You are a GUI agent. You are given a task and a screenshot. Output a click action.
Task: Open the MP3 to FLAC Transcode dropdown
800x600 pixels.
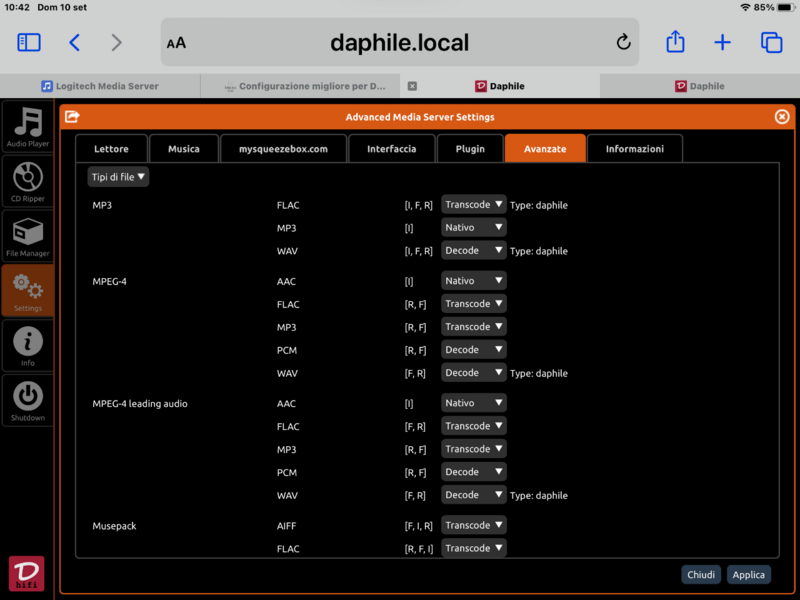(474, 205)
